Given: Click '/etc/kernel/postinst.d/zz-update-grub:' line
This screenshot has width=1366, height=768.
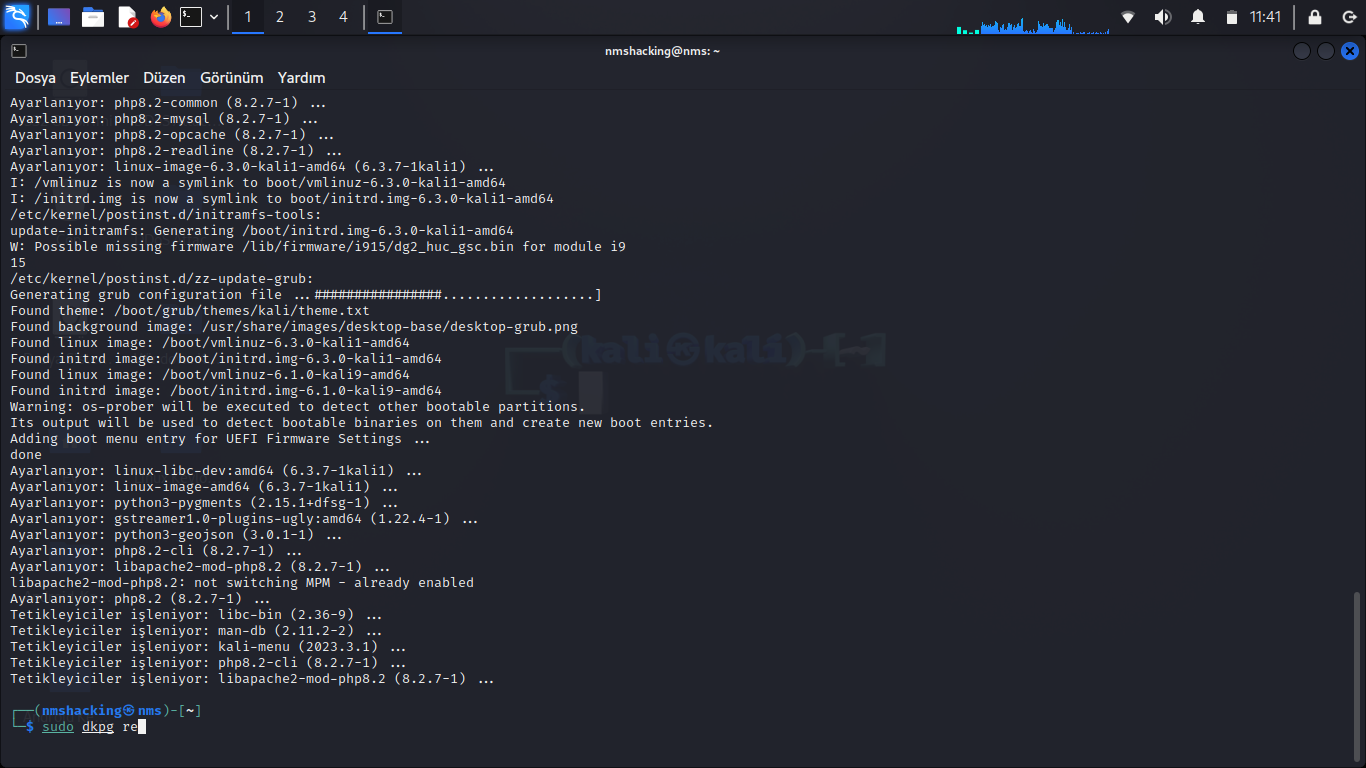Looking at the screenshot, I should tap(162, 279).
